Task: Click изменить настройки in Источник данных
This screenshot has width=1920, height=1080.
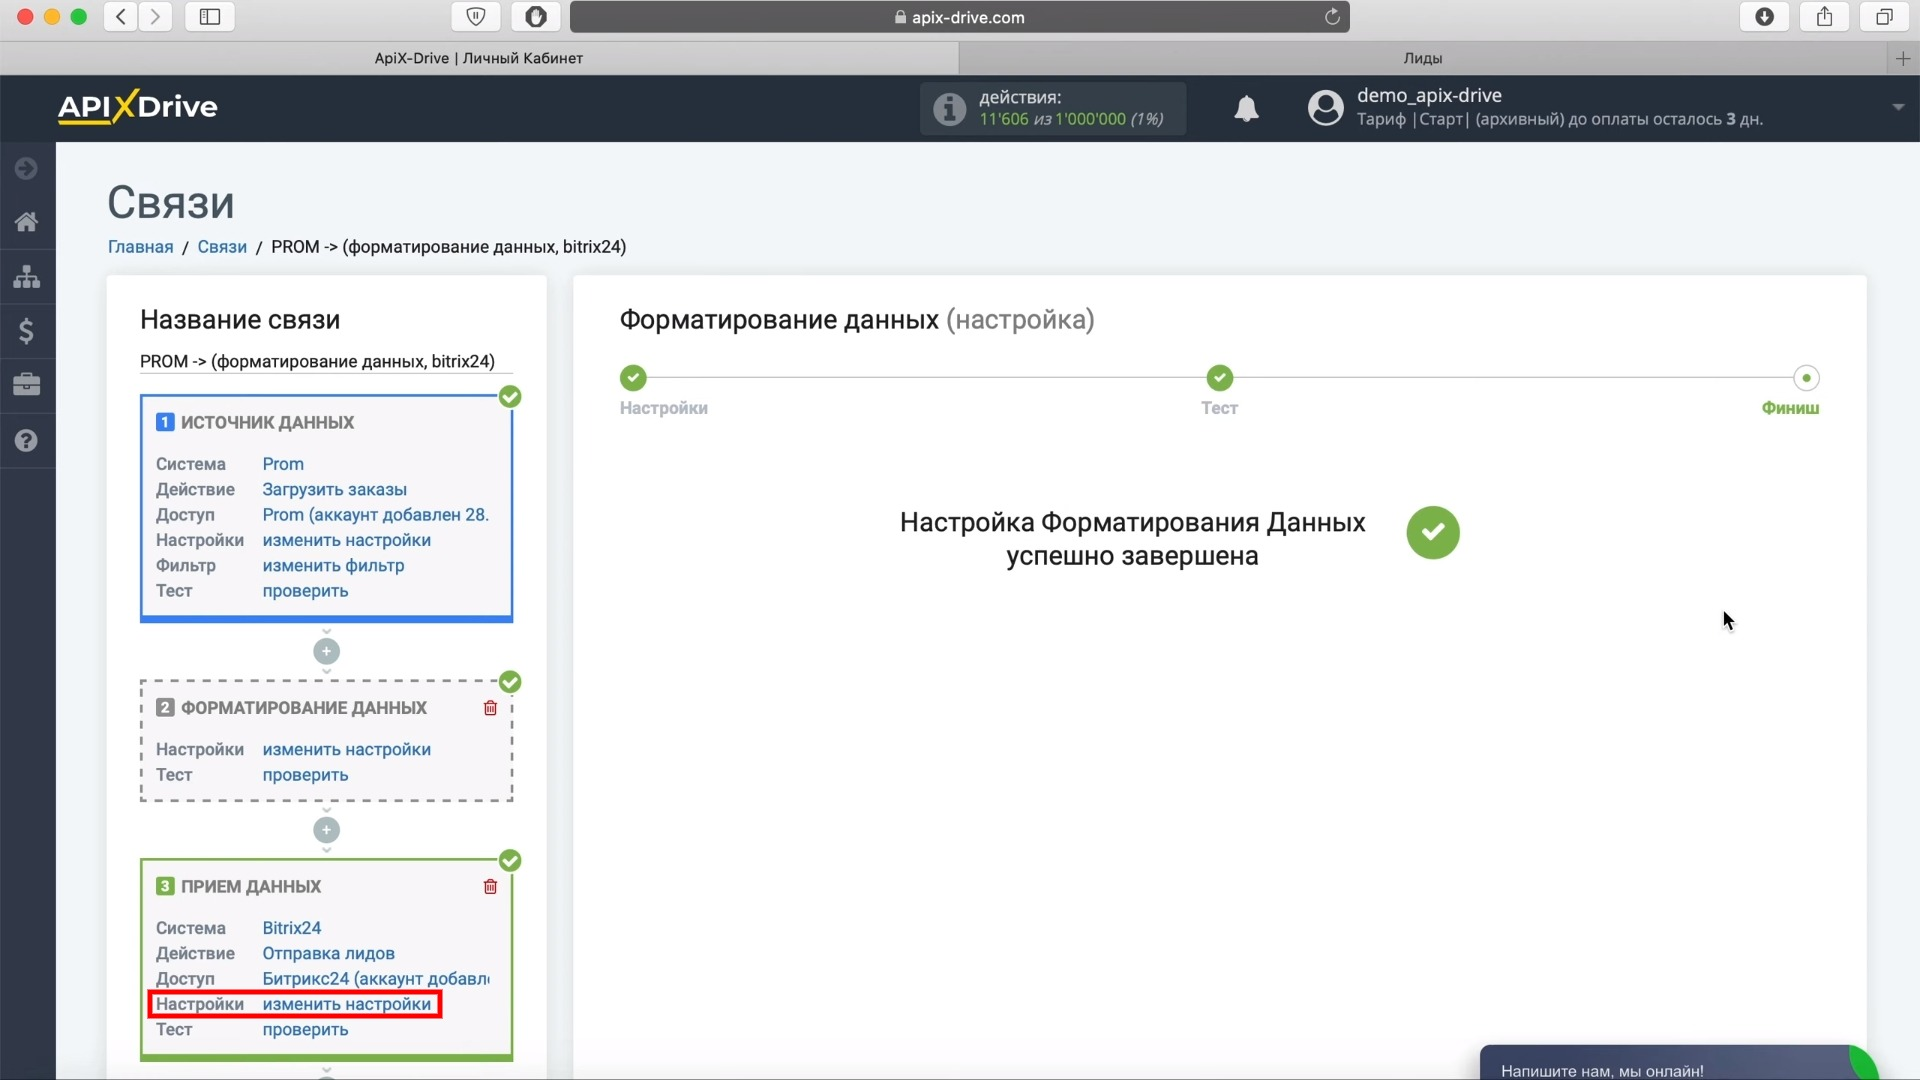Action: click(x=346, y=540)
